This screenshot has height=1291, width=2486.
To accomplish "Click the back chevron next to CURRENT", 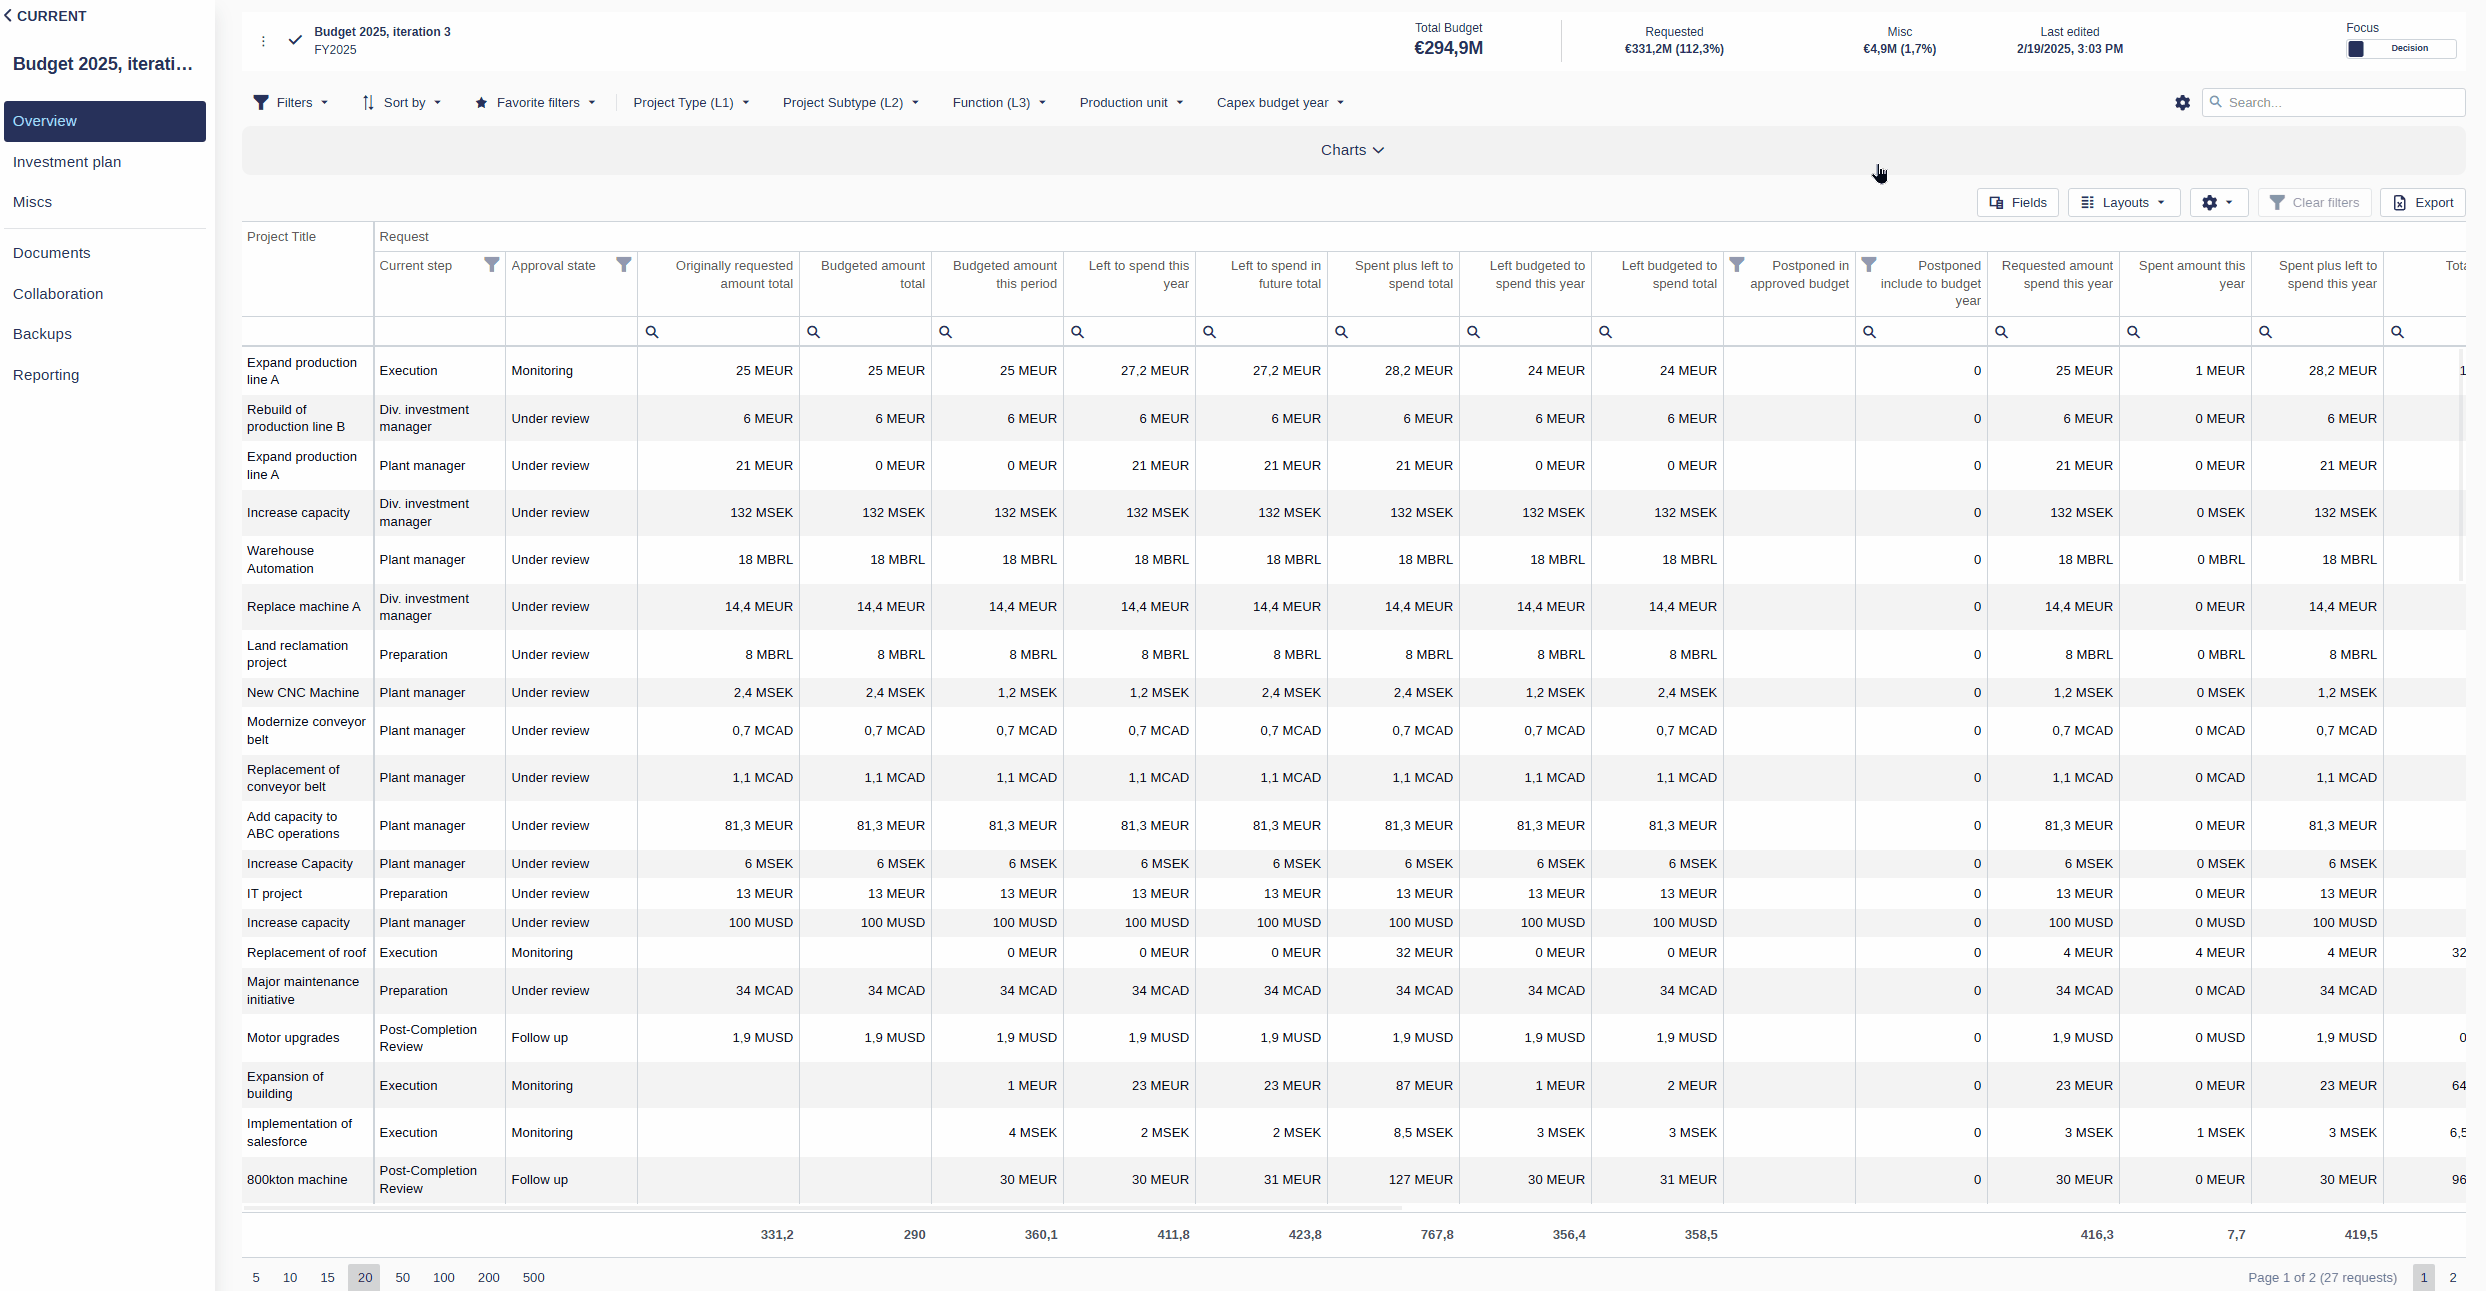I will tap(8, 16).
